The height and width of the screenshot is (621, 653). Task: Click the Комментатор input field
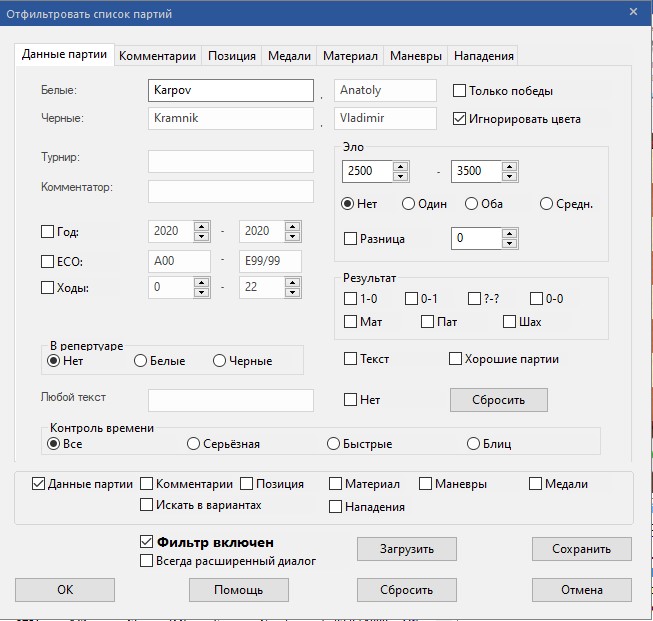(x=231, y=191)
